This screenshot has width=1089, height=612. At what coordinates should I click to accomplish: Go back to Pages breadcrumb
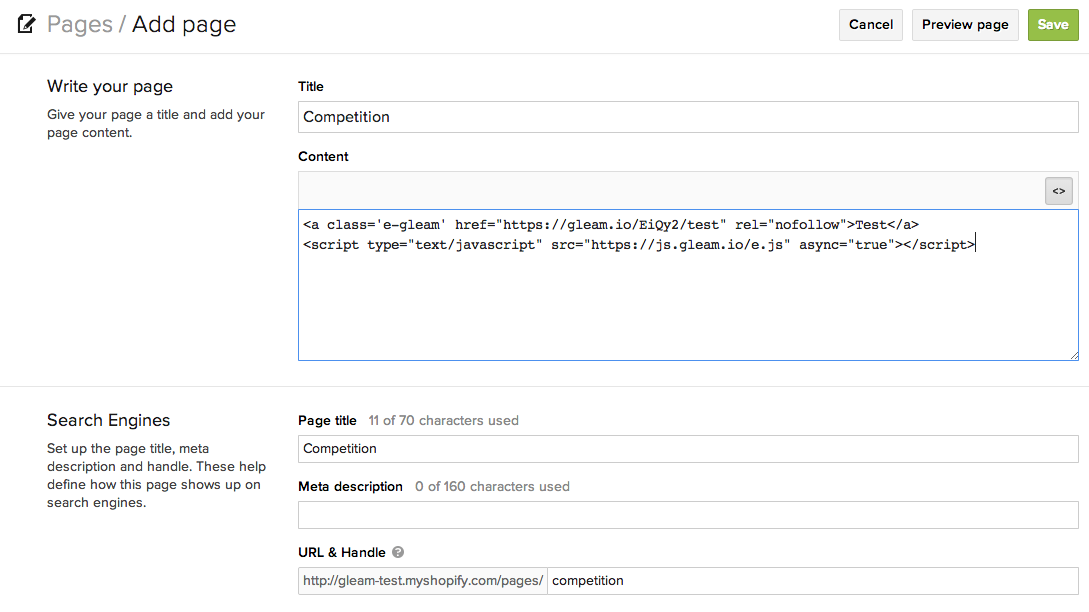(x=80, y=24)
